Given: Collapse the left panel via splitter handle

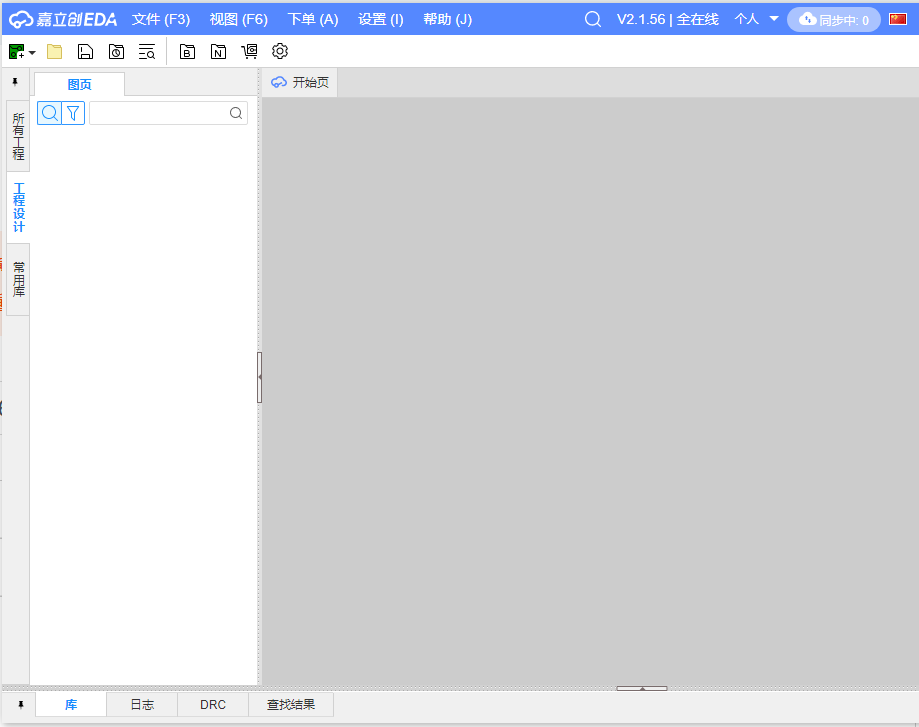Looking at the screenshot, I should point(260,377).
